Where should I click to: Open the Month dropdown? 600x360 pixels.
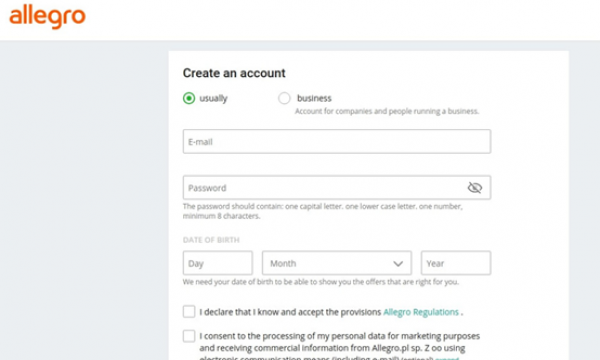point(337,263)
